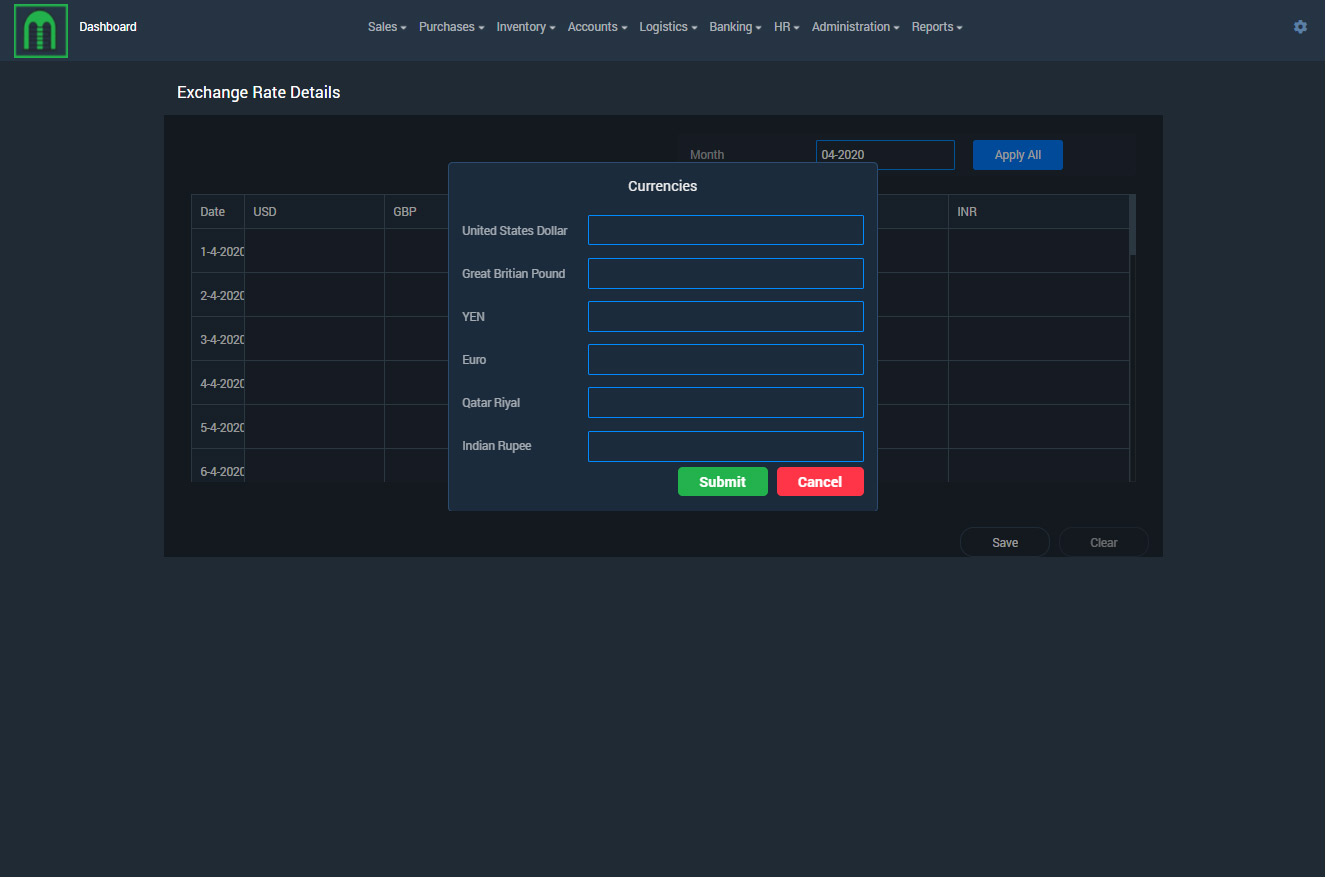Click the 3-4-2020 date cell
This screenshot has height=879, width=1326.
[218, 339]
